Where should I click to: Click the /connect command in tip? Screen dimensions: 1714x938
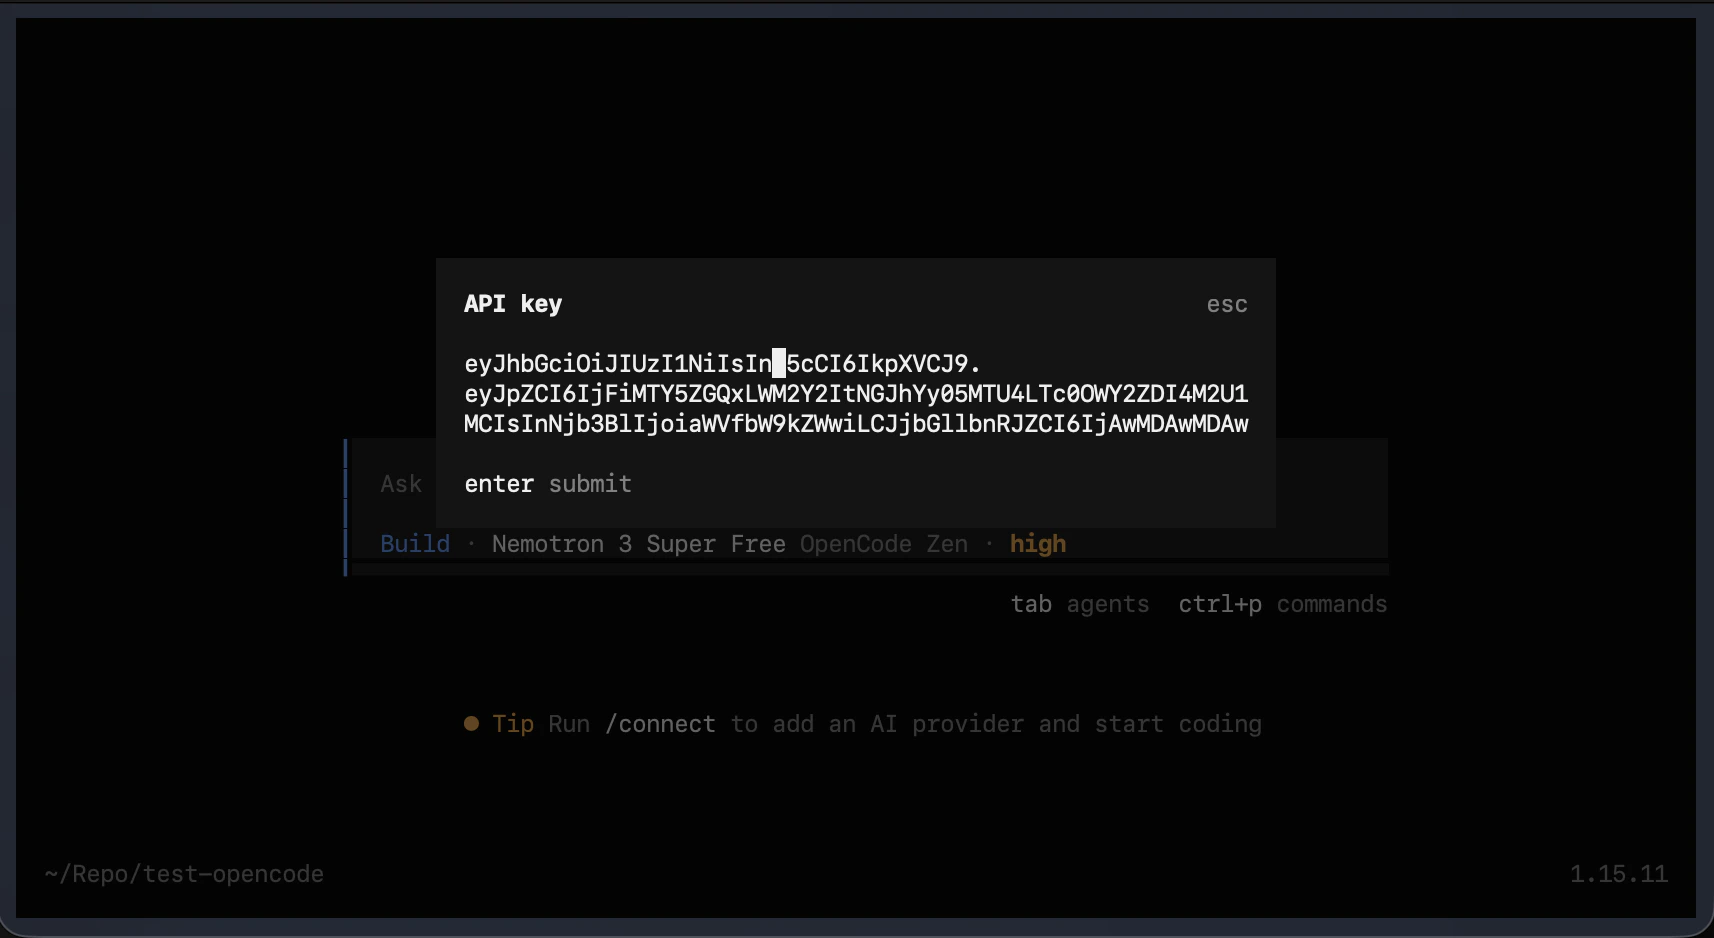tap(660, 724)
